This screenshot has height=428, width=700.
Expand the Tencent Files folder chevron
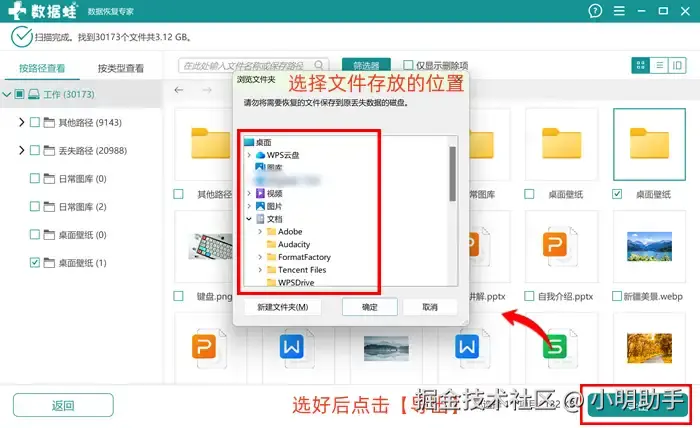point(260,270)
